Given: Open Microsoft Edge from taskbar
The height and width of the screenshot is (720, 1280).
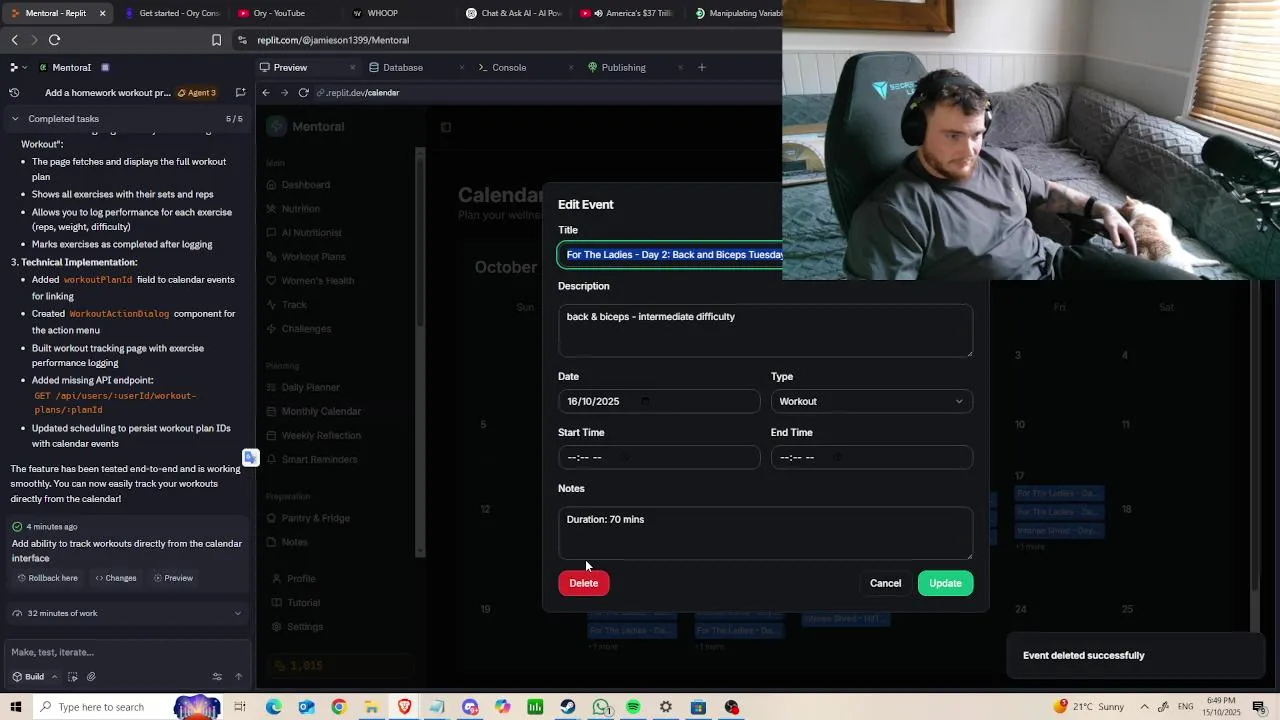Looking at the screenshot, I should tap(273, 707).
